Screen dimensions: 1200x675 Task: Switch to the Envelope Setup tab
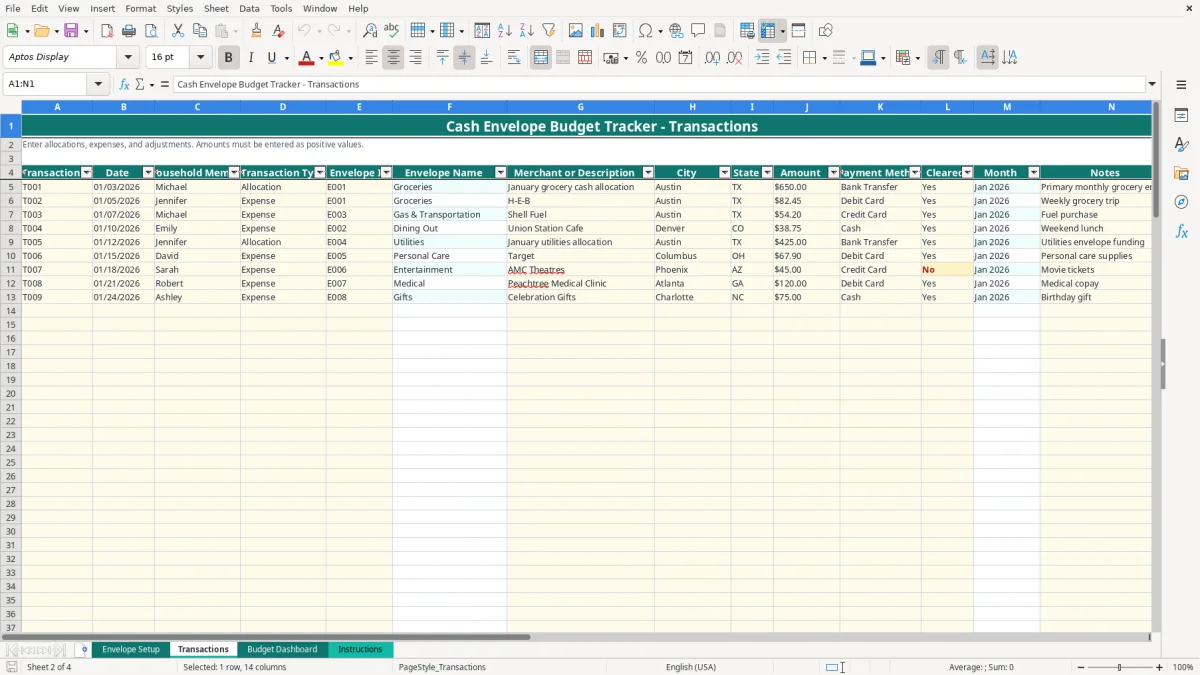coord(131,650)
